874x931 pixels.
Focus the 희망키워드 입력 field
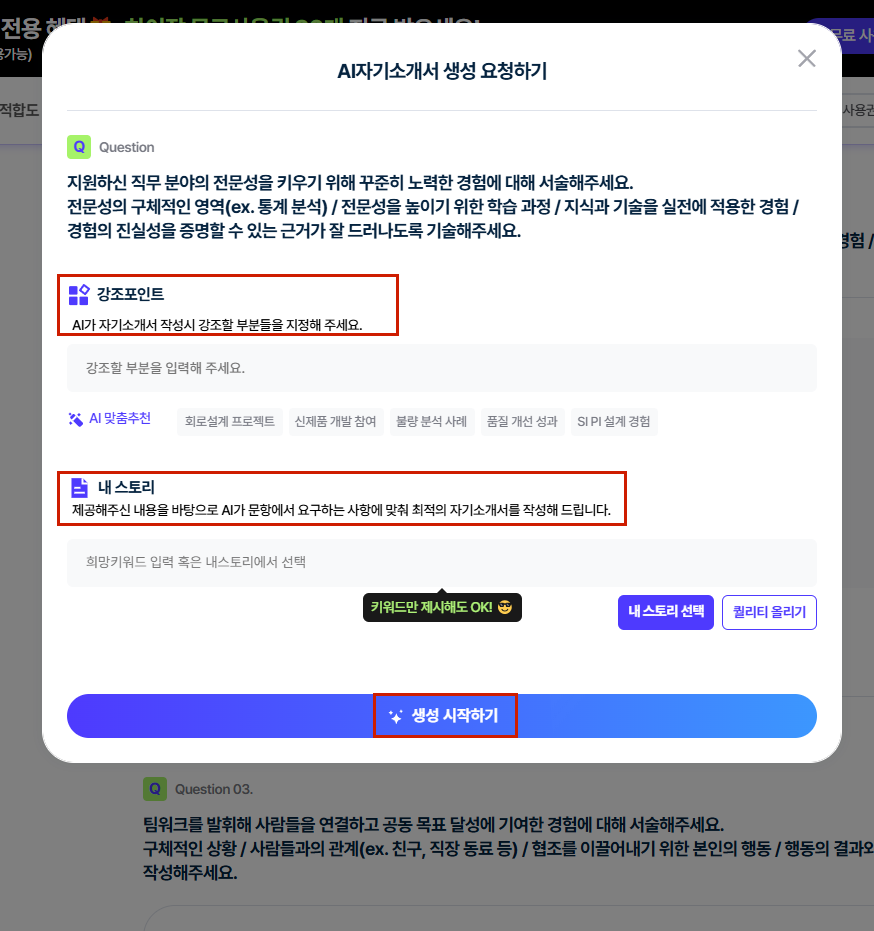click(x=442, y=562)
